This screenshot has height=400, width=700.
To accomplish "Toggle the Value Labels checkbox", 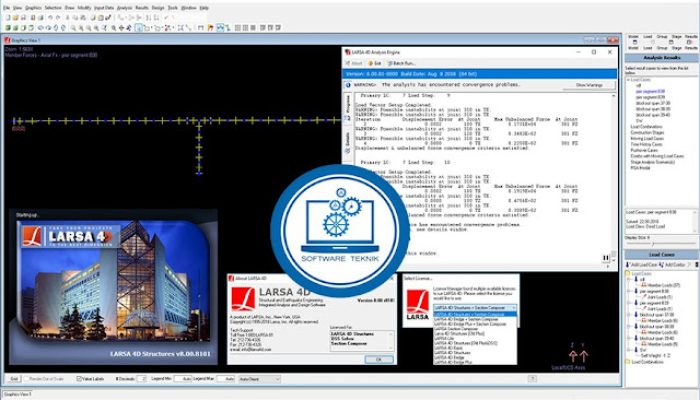I will (x=79, y=379).
